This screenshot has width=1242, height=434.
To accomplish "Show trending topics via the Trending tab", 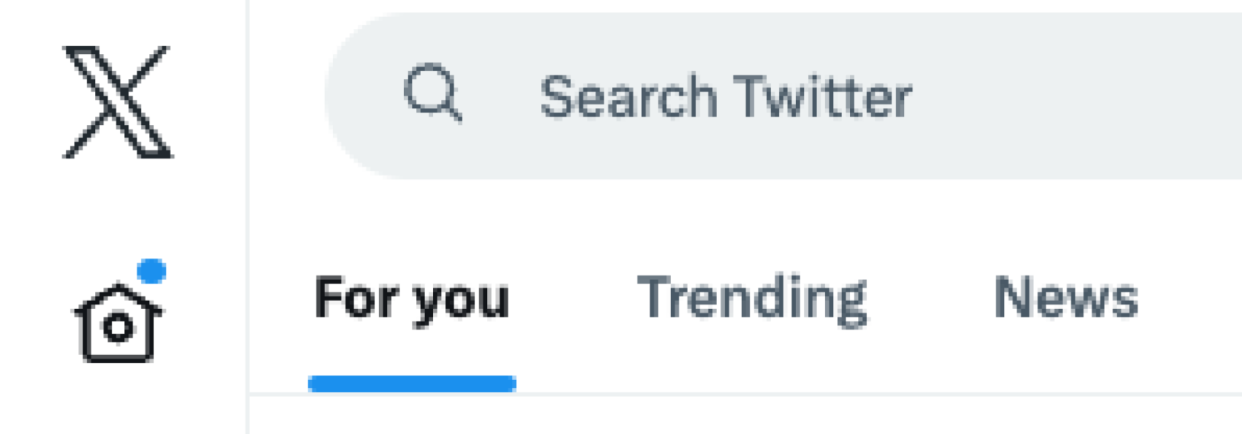I will point(752,298).
